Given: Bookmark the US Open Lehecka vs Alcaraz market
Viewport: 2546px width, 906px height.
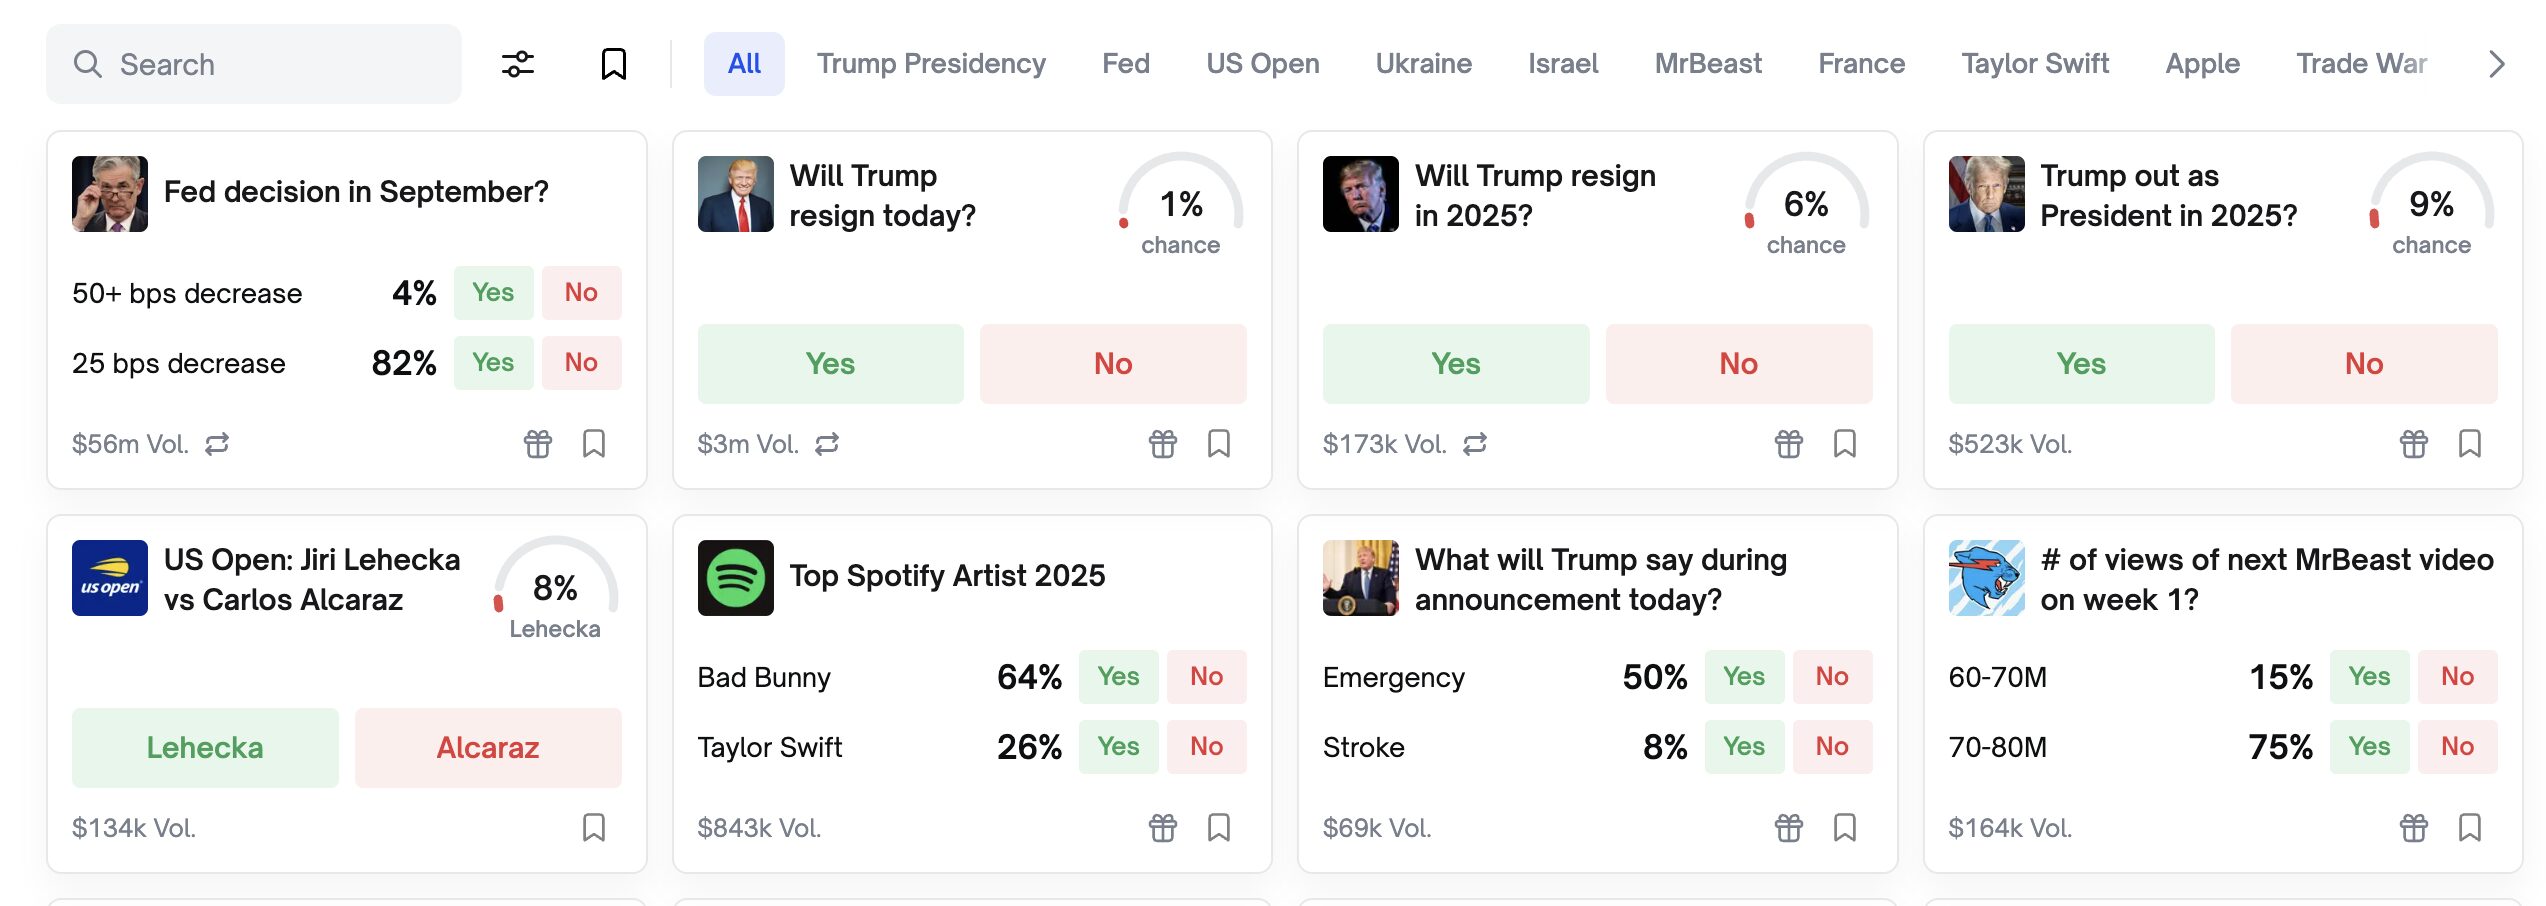Looking at the screenshot, I should [x=594, y=827].
